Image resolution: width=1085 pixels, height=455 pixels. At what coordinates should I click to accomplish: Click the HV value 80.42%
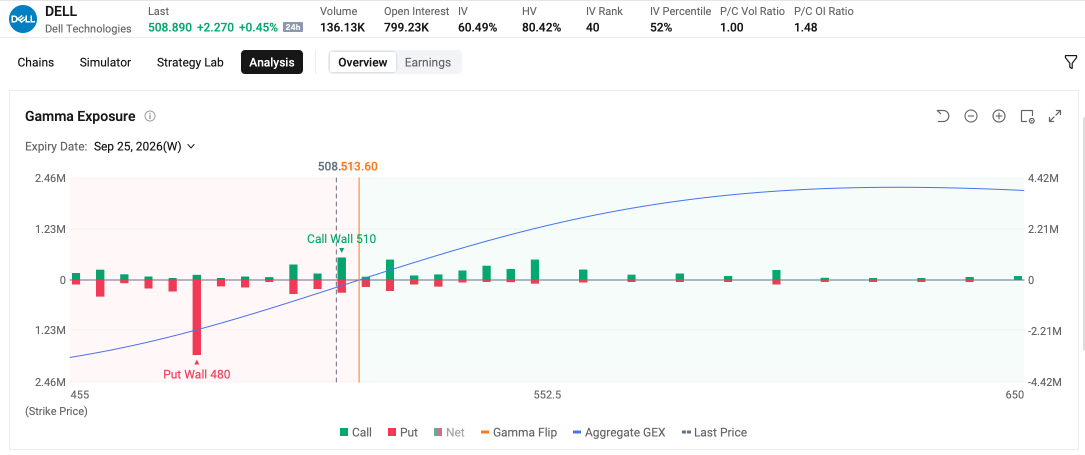pyautogui.click(x=541, y=28)
